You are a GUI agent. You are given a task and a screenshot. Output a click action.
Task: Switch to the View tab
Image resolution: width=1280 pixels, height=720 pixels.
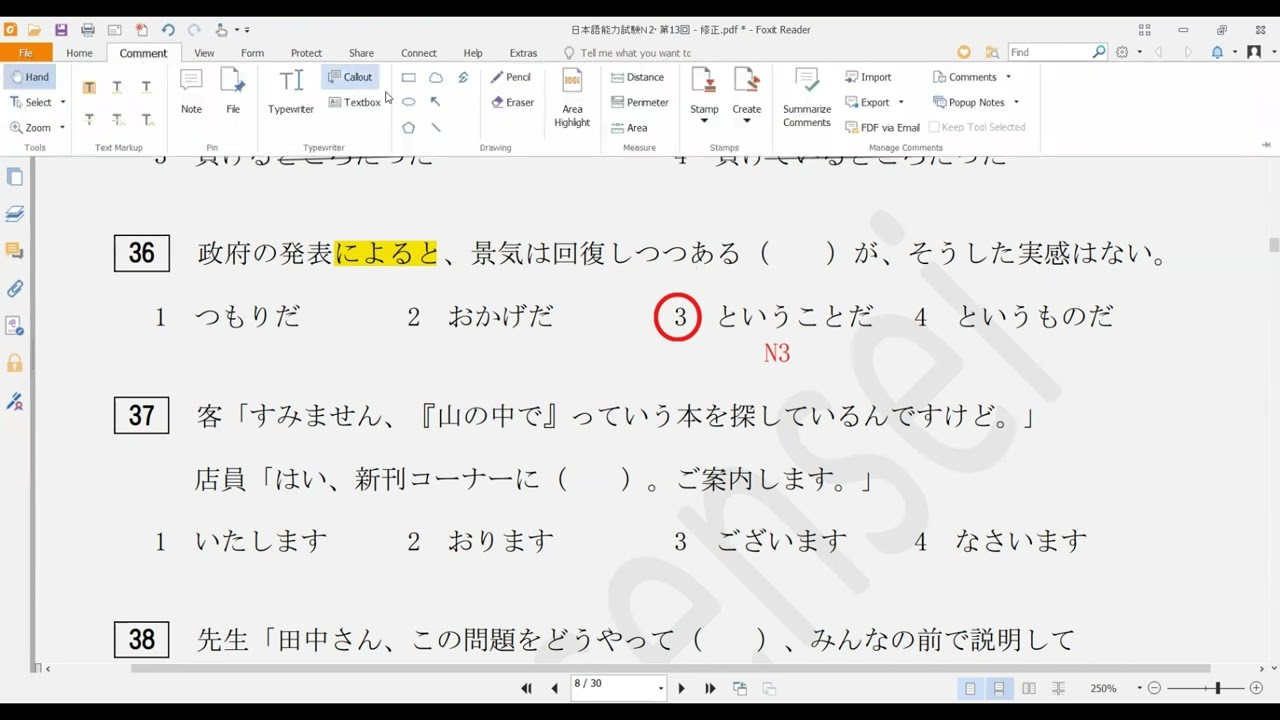click(204, 53)
